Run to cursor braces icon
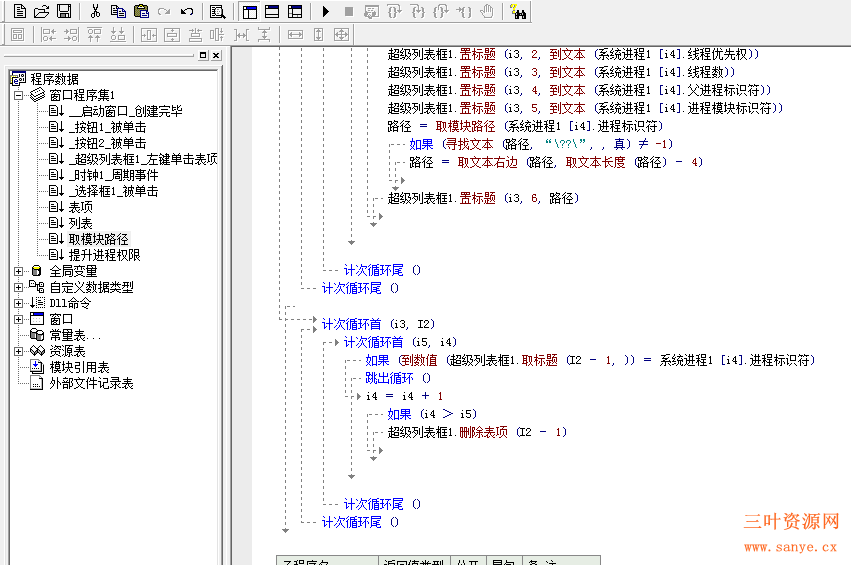The image size is (851, 565). pos(463,11)
